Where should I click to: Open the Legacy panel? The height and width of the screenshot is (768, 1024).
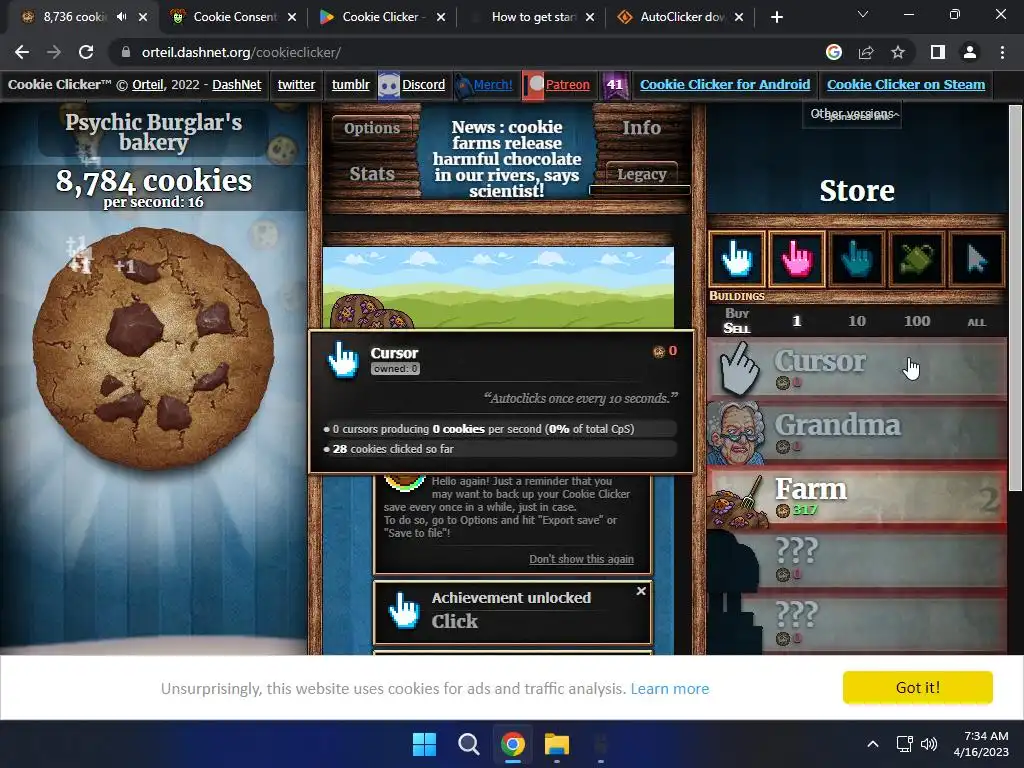pyautogui.click(x=641, y=174)
